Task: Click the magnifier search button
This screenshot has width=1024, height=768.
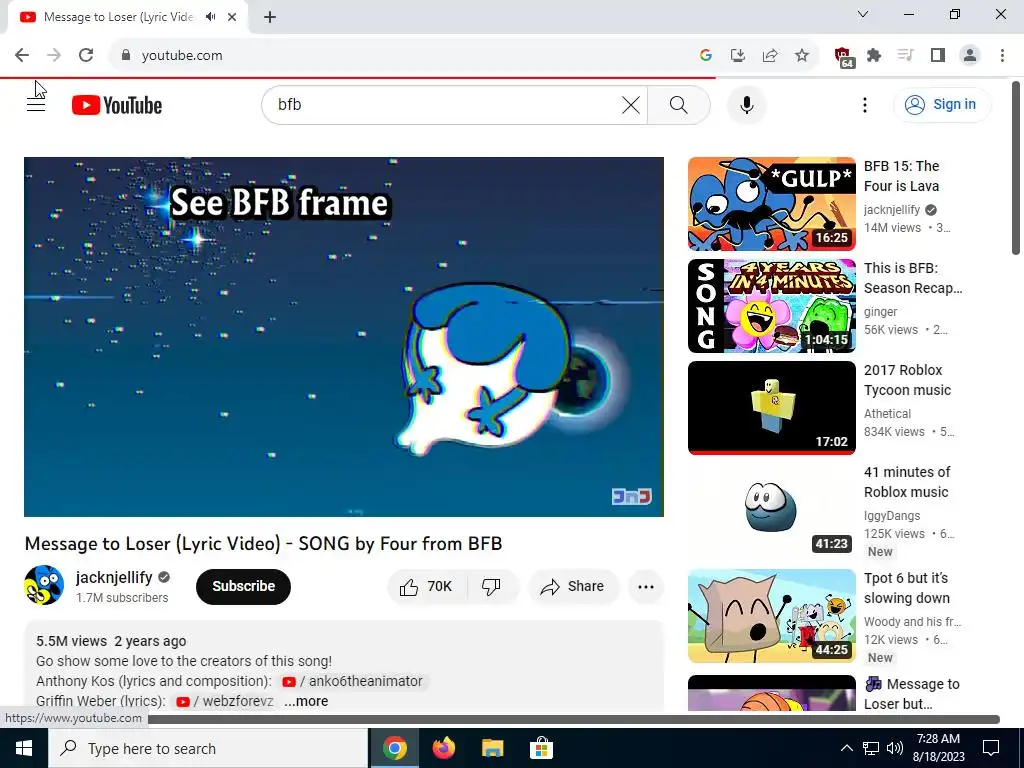Action: pyautogui.click(x=679, y=104)
